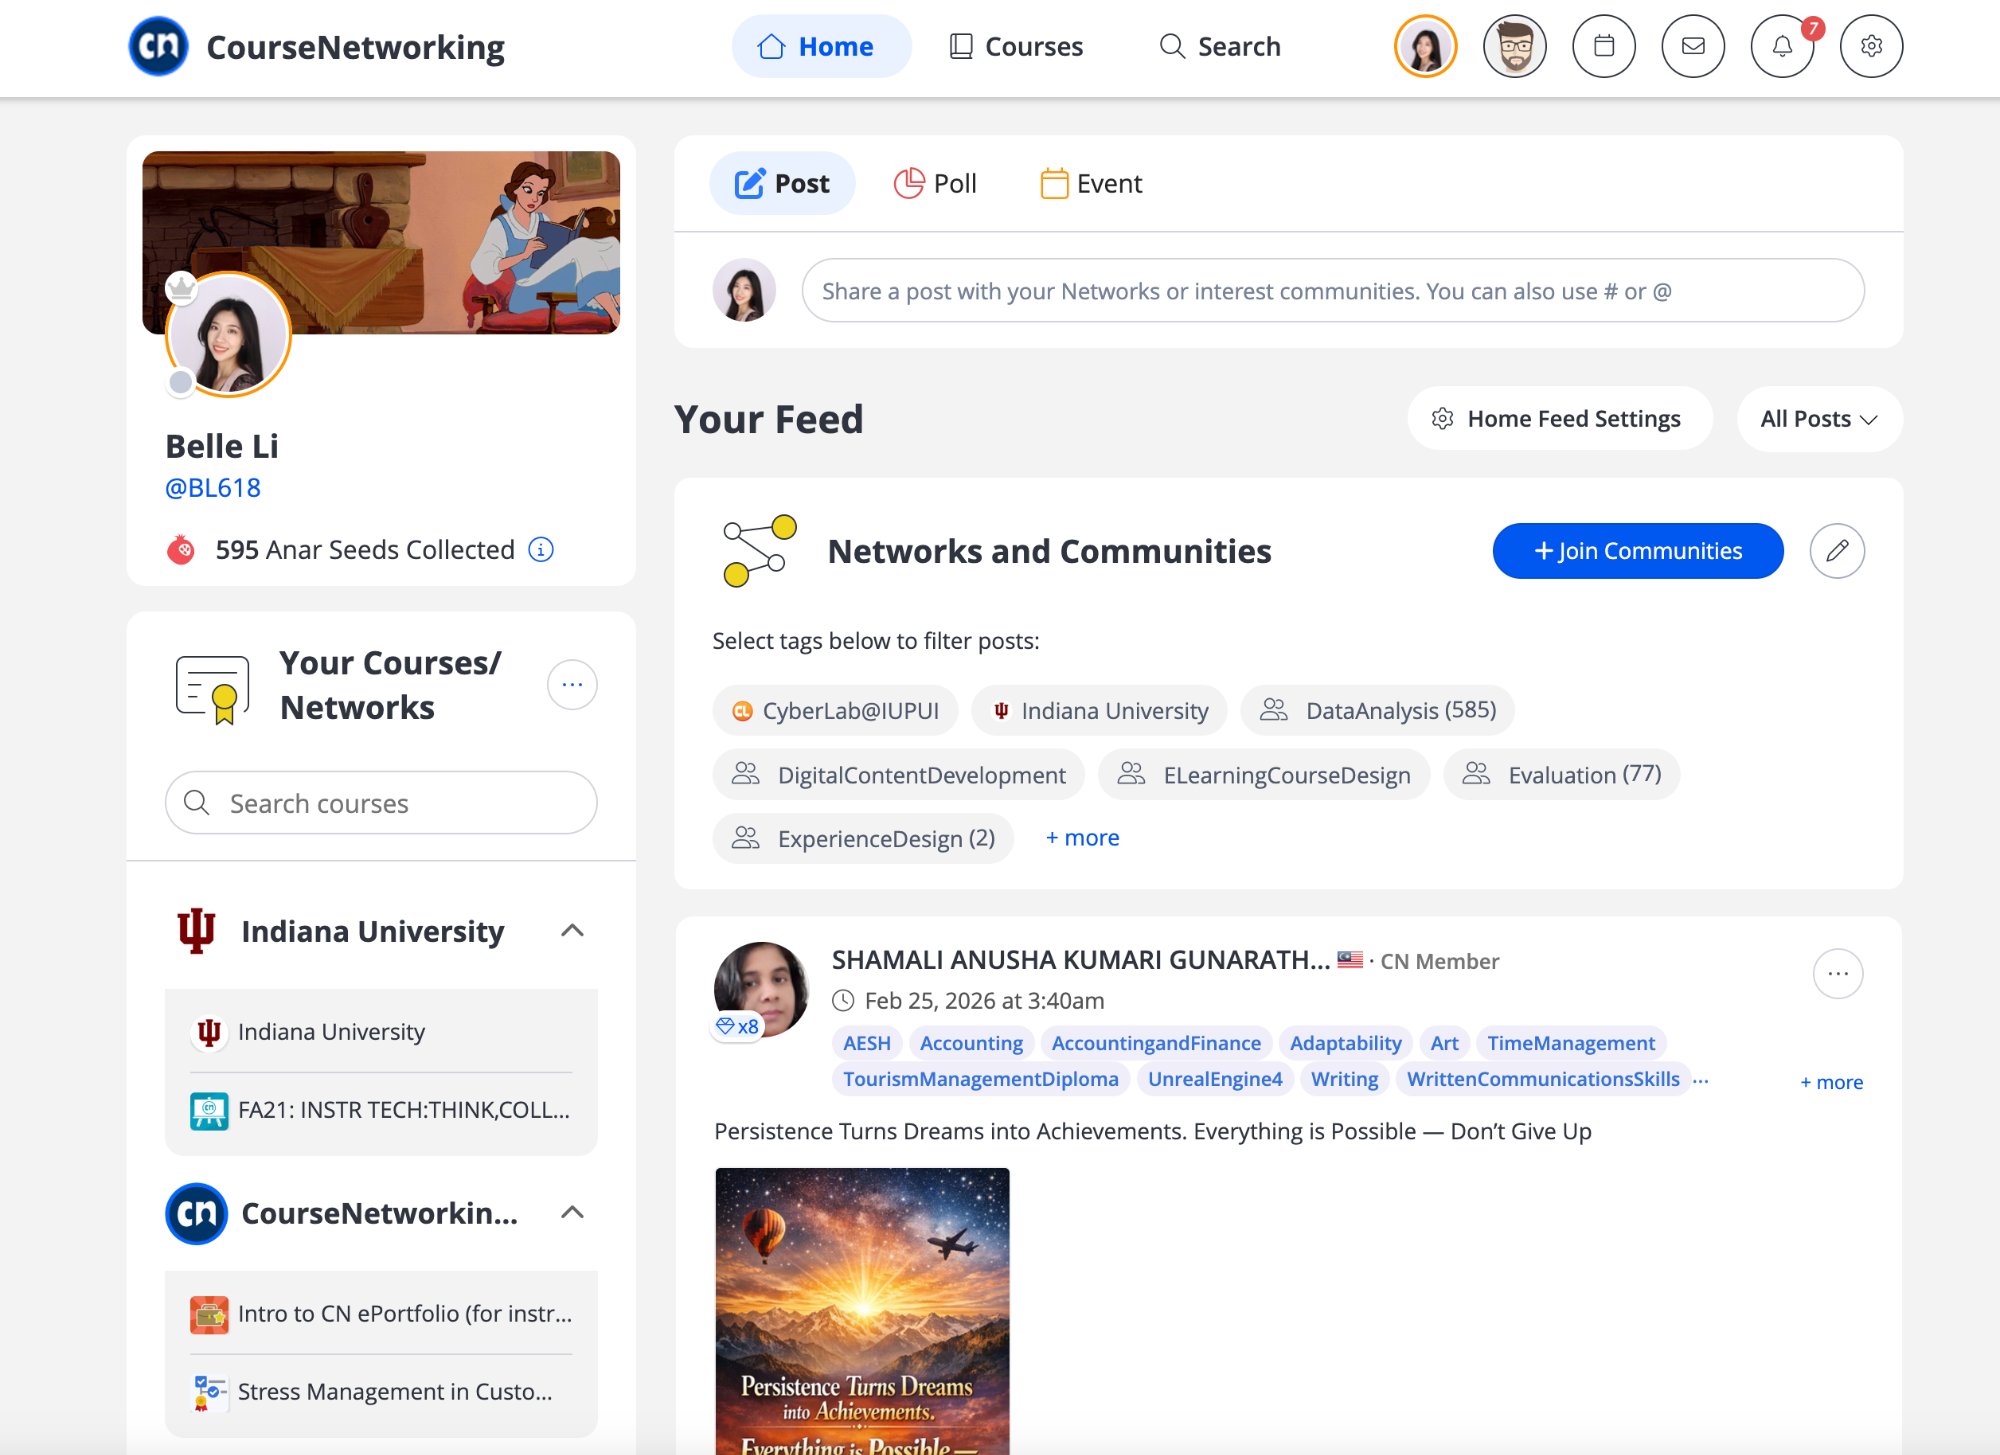Open the Anar Seeds info icon
Screen dimensions: 2000x1455
click(539, 549)
